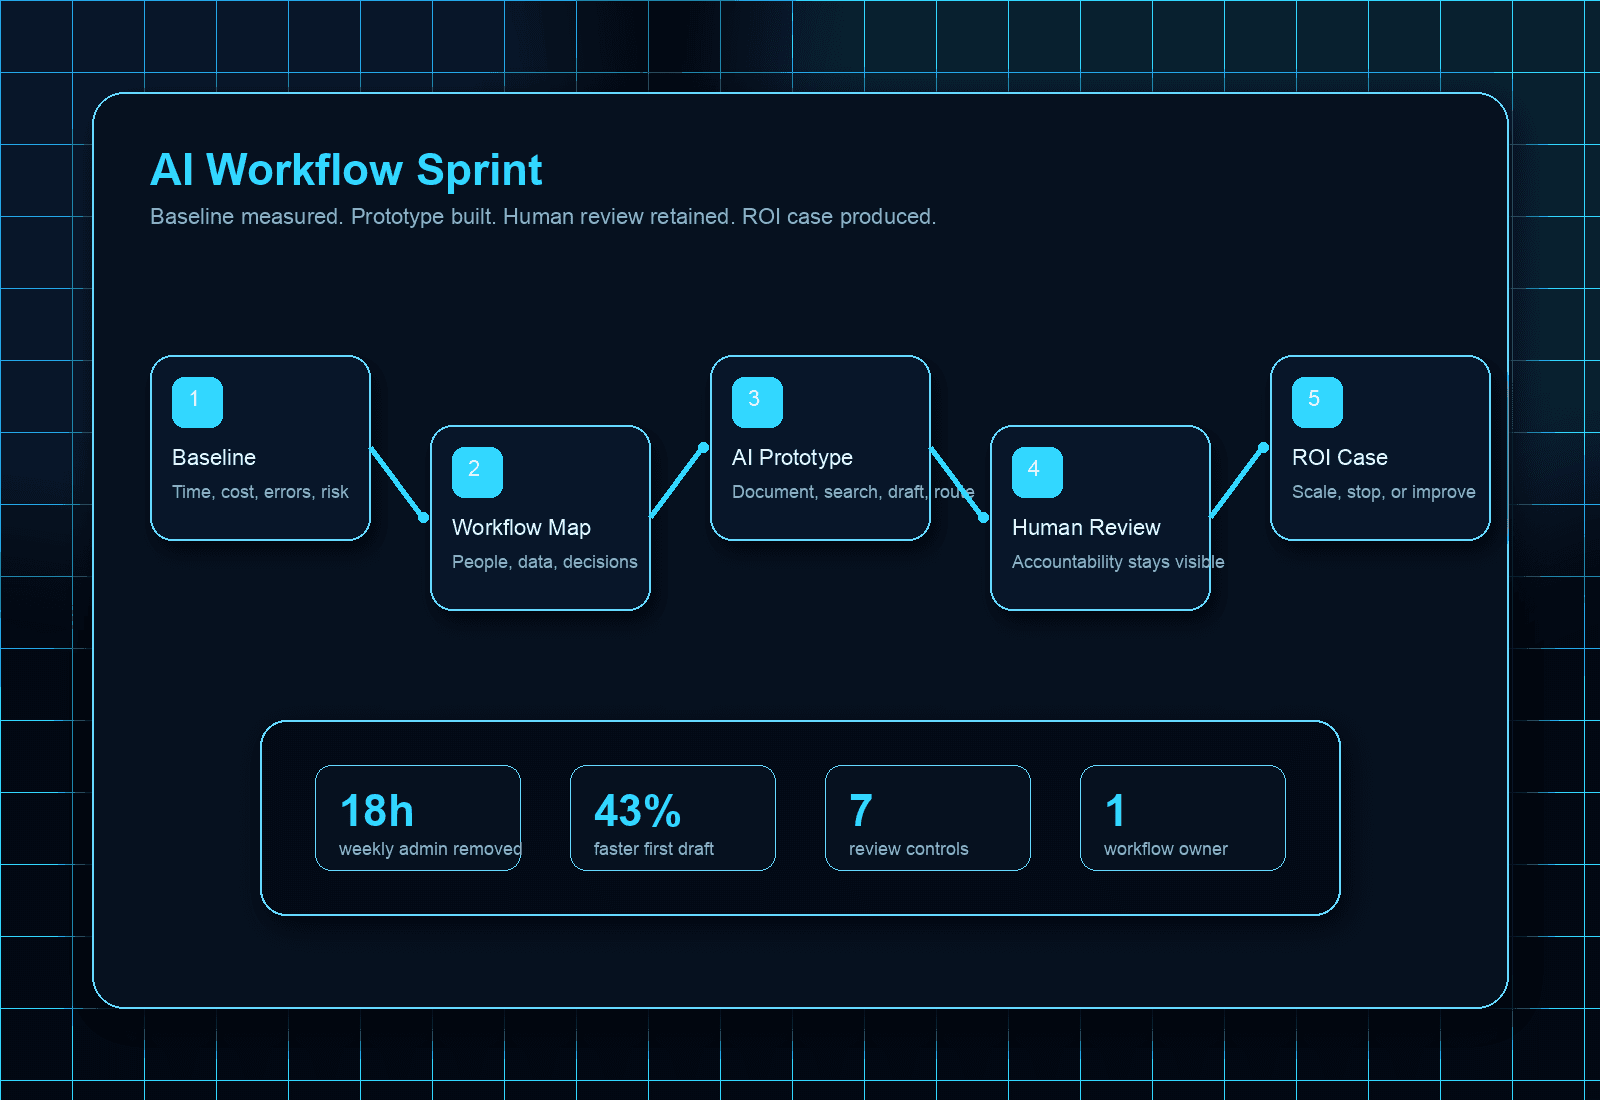The height and width of the screenshot is (1100, 1600).
Task: Select the step 3 badge on AI Prototype
Action: (756, 401)
